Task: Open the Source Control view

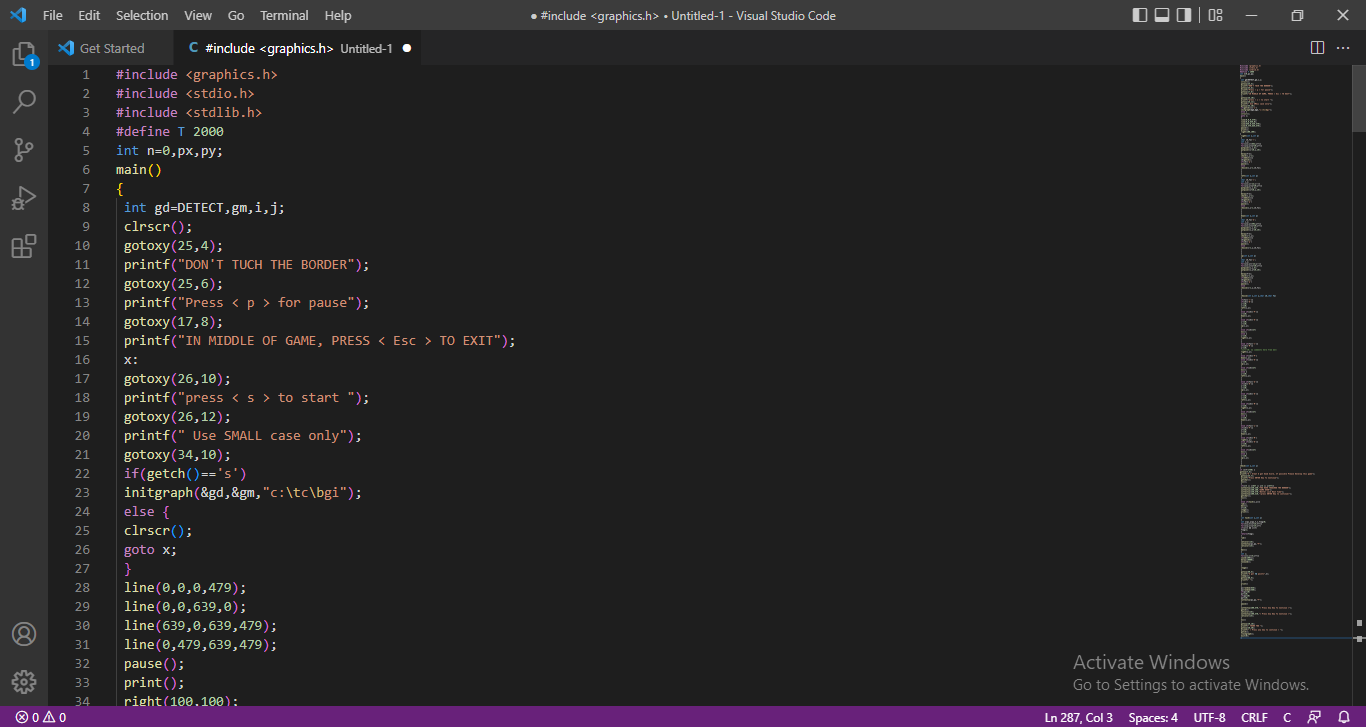Action: point(24,150)
